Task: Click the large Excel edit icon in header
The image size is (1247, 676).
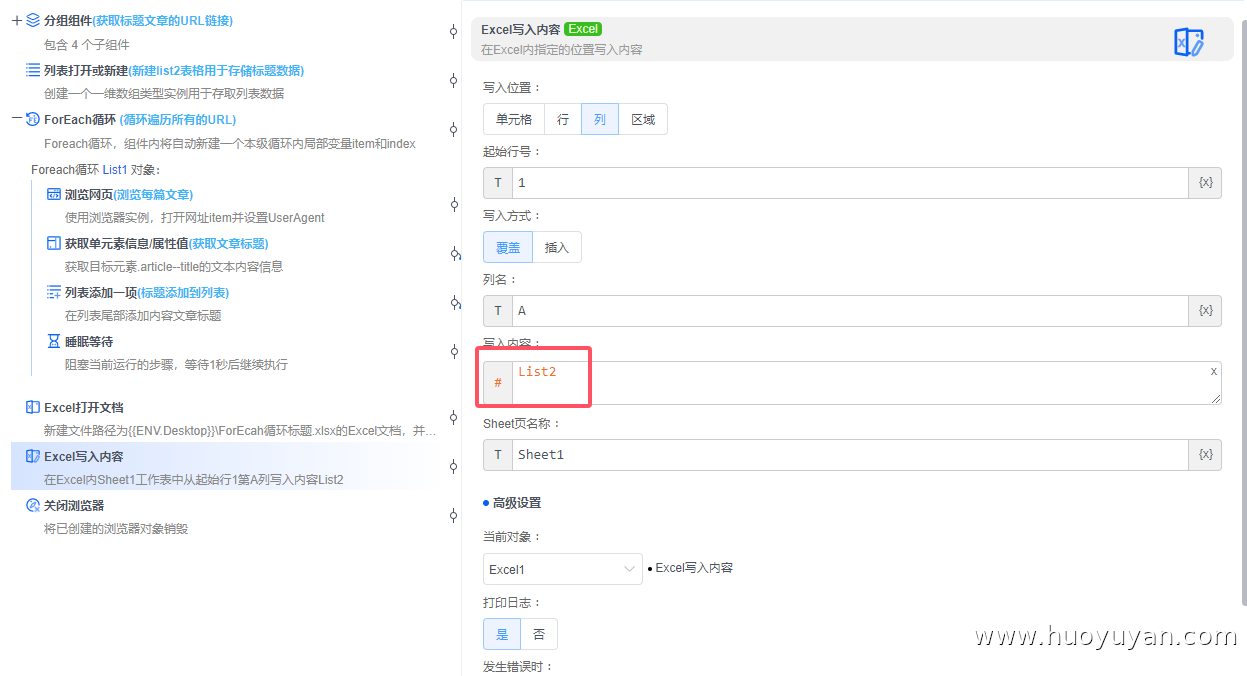Action: tap(1188, 42)
